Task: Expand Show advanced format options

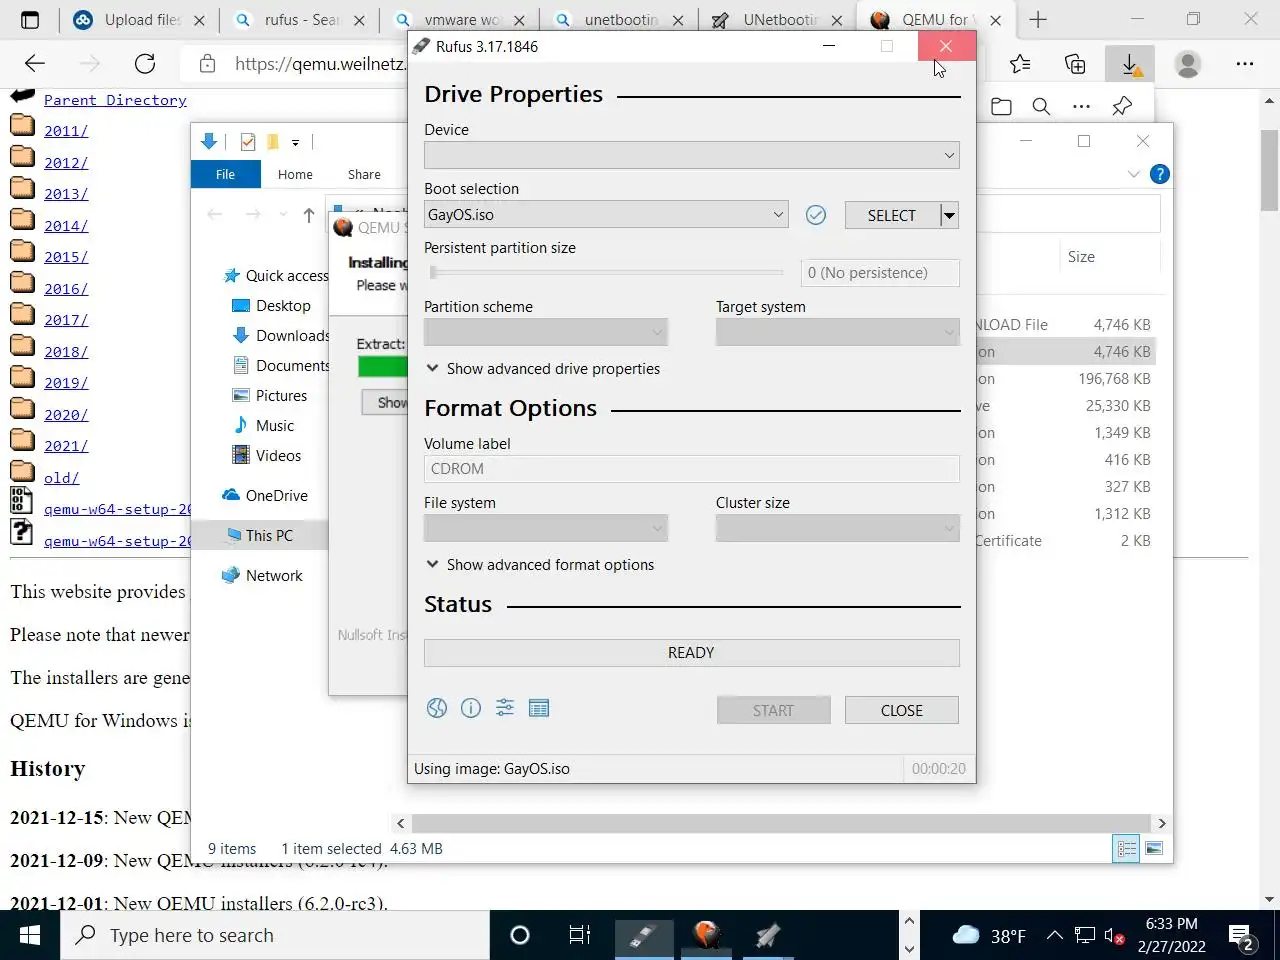Action: (540, 564)
